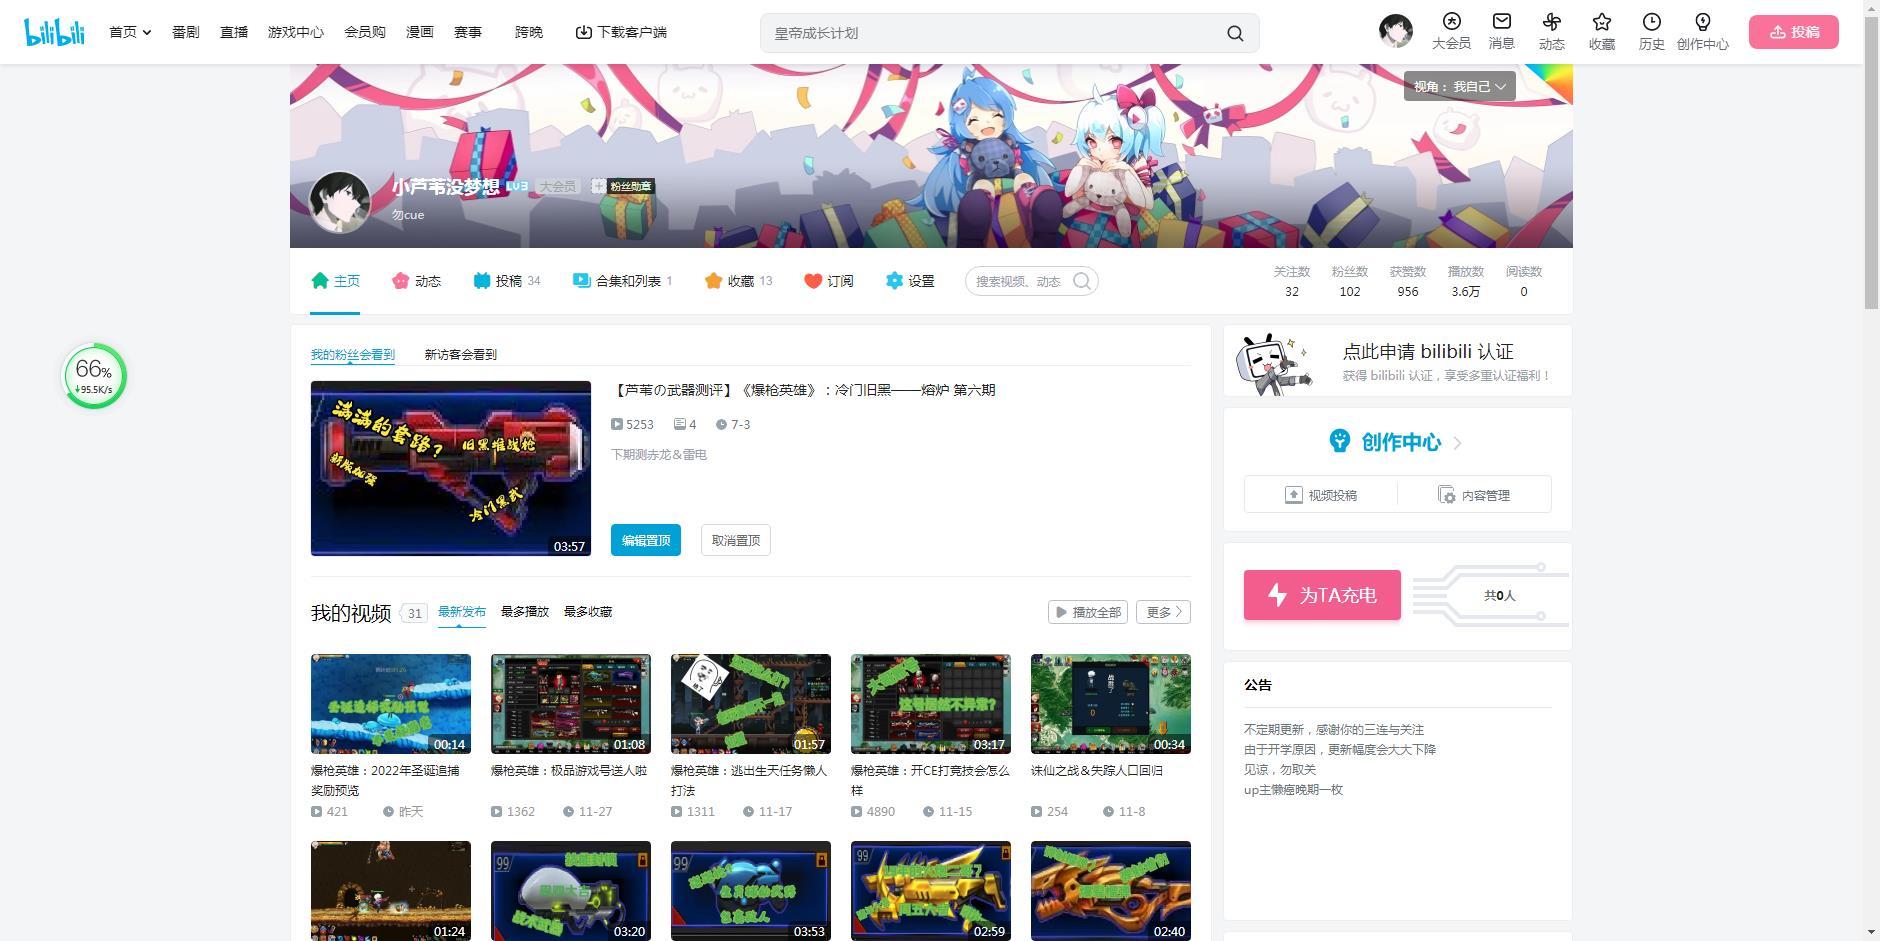Click the 跨晚 nav item

tap(529, 32)
